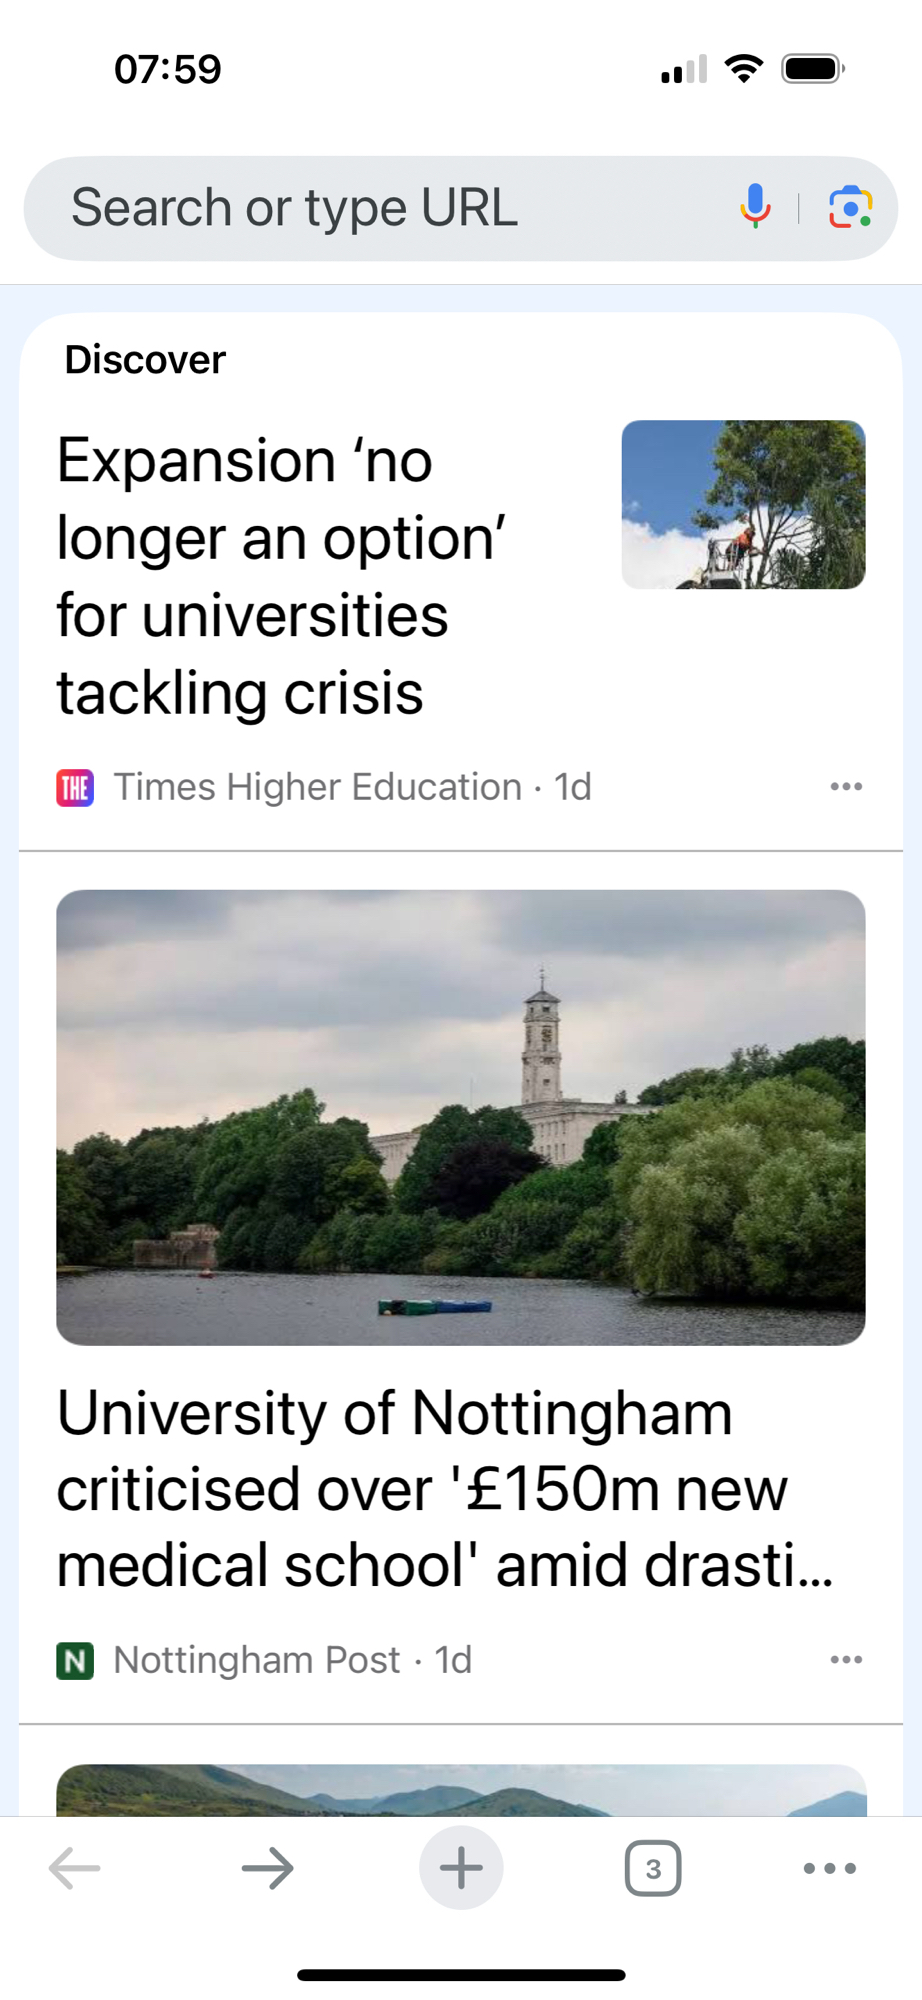Screen dimensions: 922x2000
Task: Open the browser's three-dot menu
Action: click(830, 1867)
